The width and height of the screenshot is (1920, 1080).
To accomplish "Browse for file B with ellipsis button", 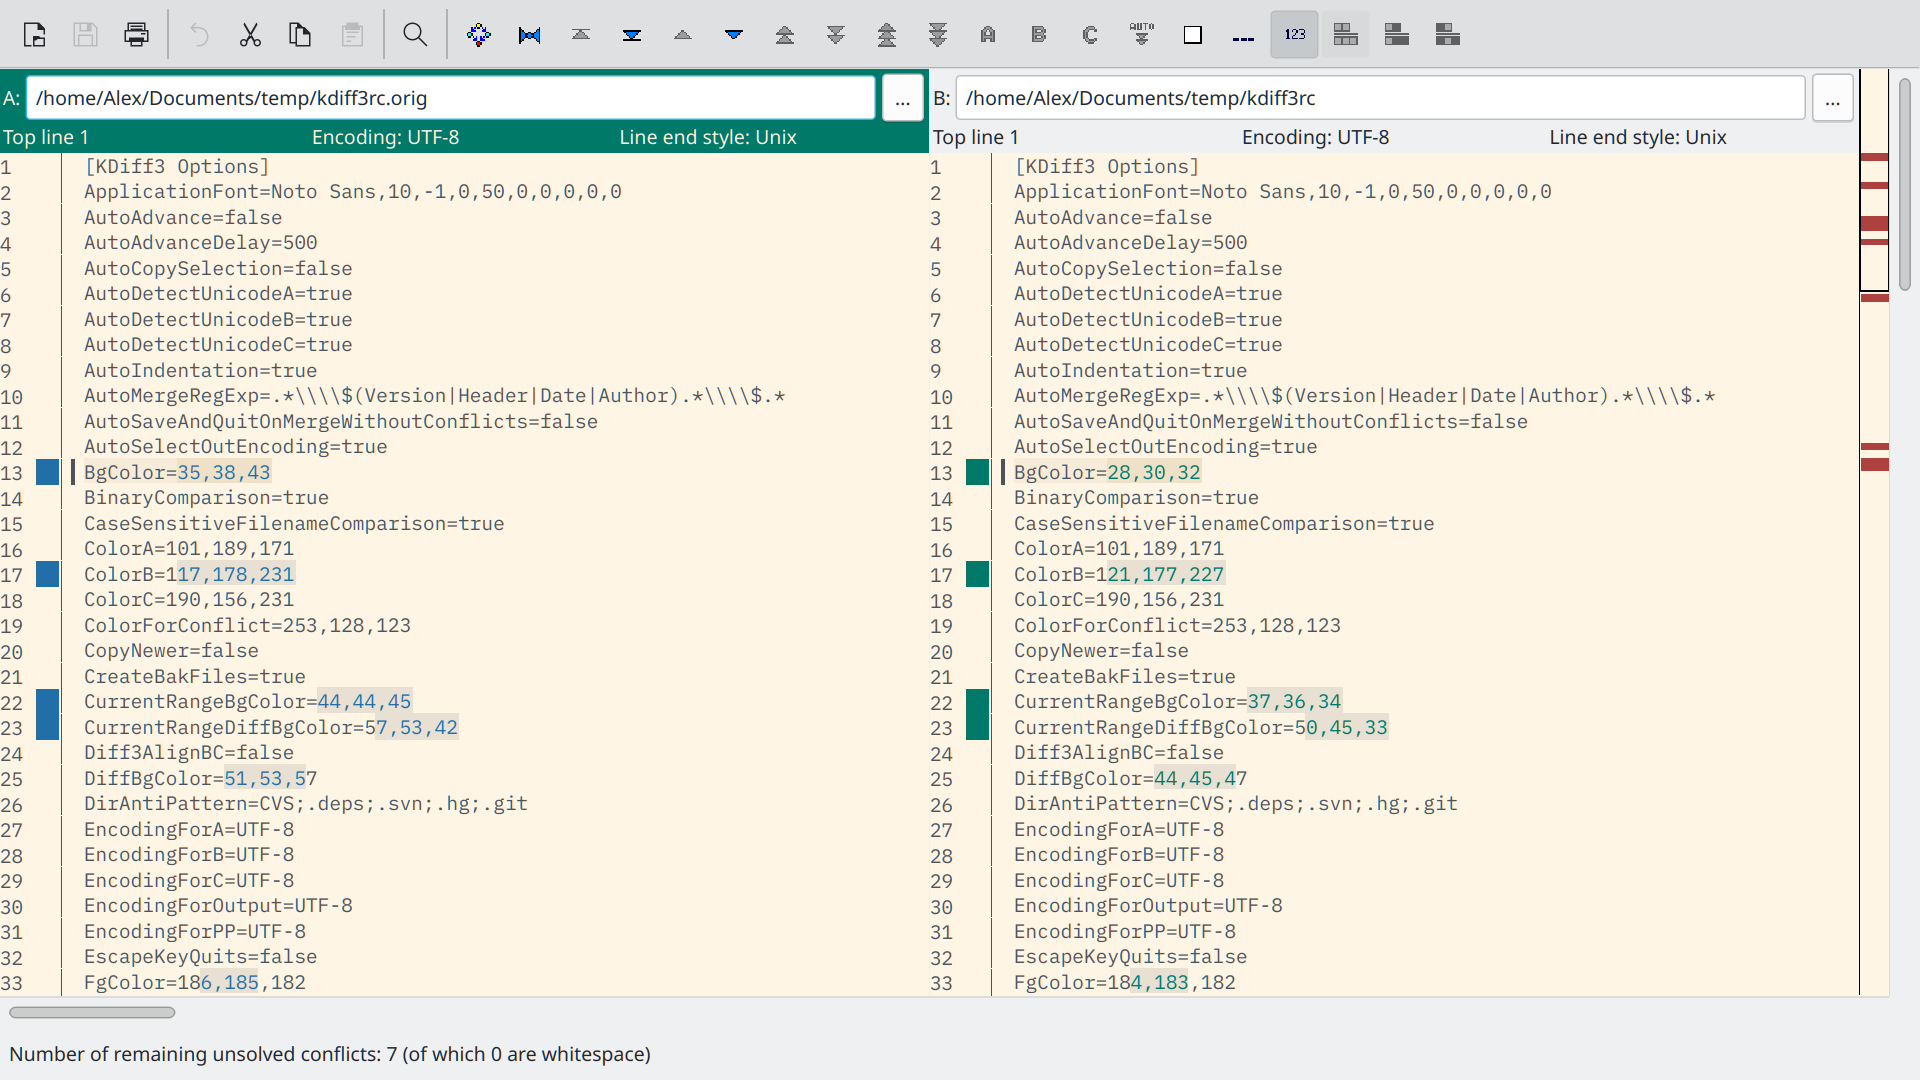I will (1832, 98).
